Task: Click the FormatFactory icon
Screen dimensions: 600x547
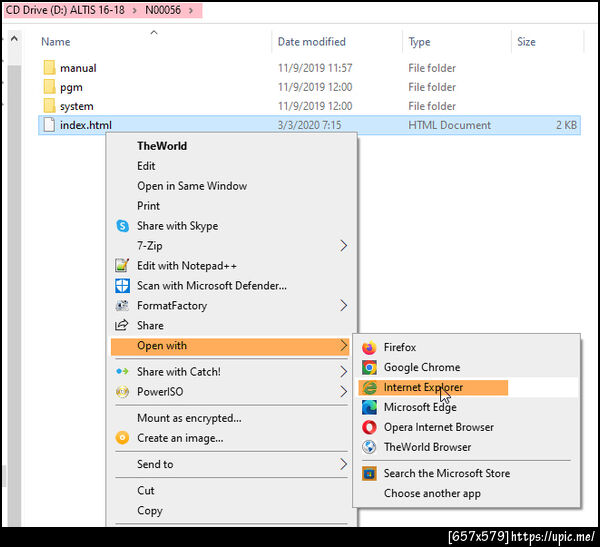Action: pyautogui.click(x=122, y=305)
